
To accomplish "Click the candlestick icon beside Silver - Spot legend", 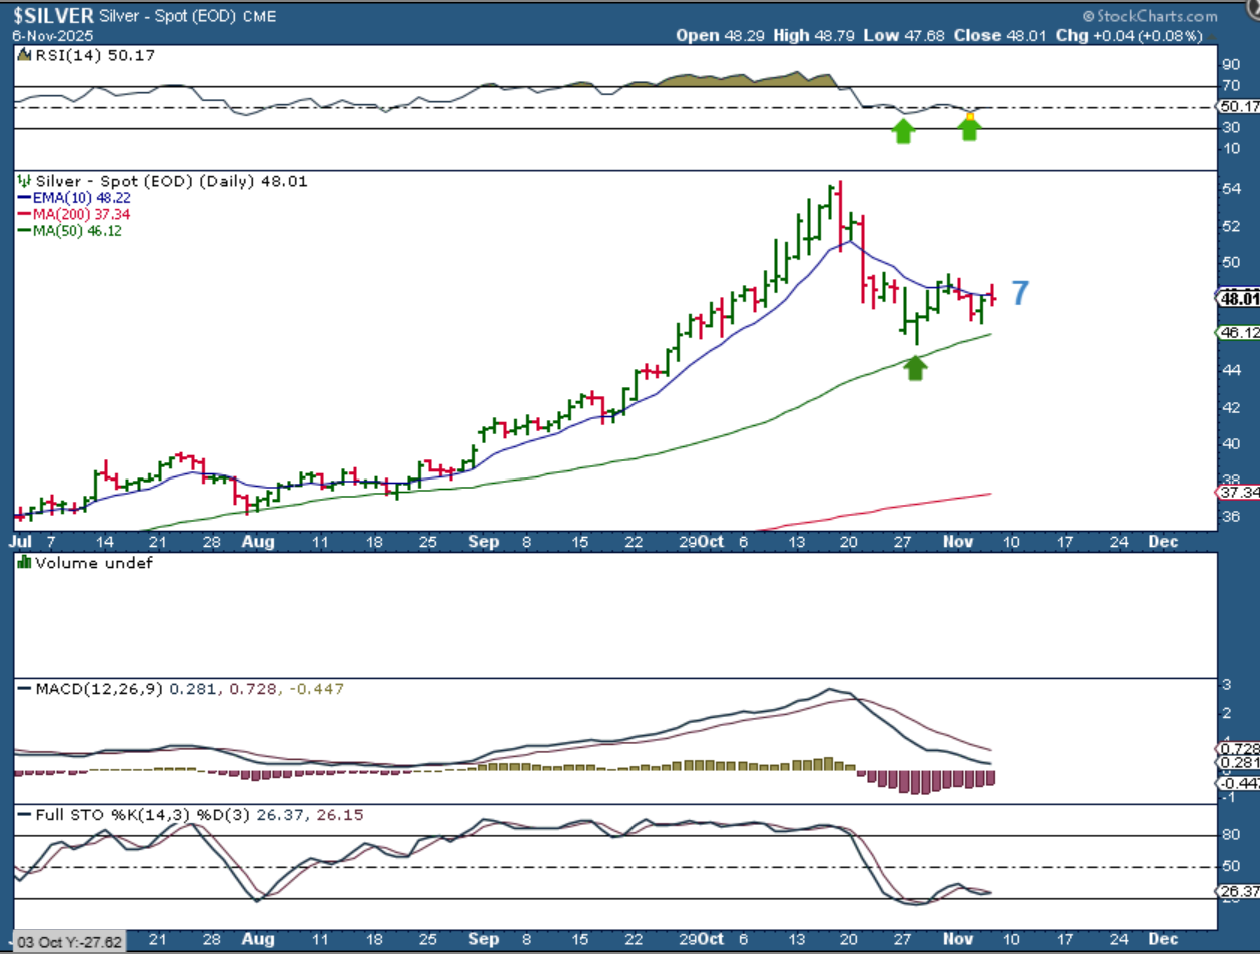I will point(25,181).
